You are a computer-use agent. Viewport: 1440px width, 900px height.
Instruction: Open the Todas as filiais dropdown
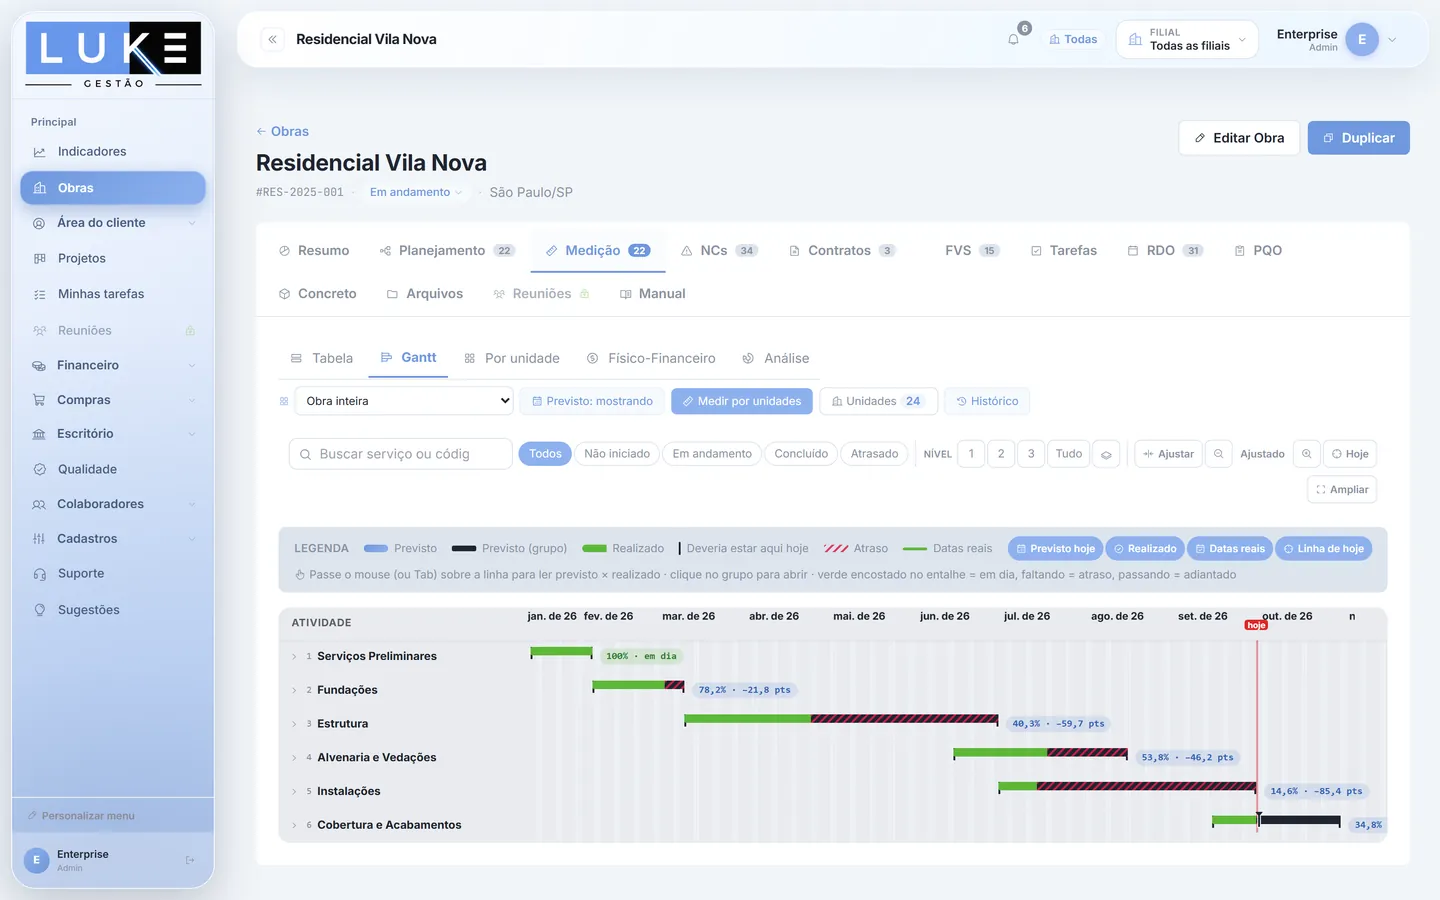[1187, 40]
